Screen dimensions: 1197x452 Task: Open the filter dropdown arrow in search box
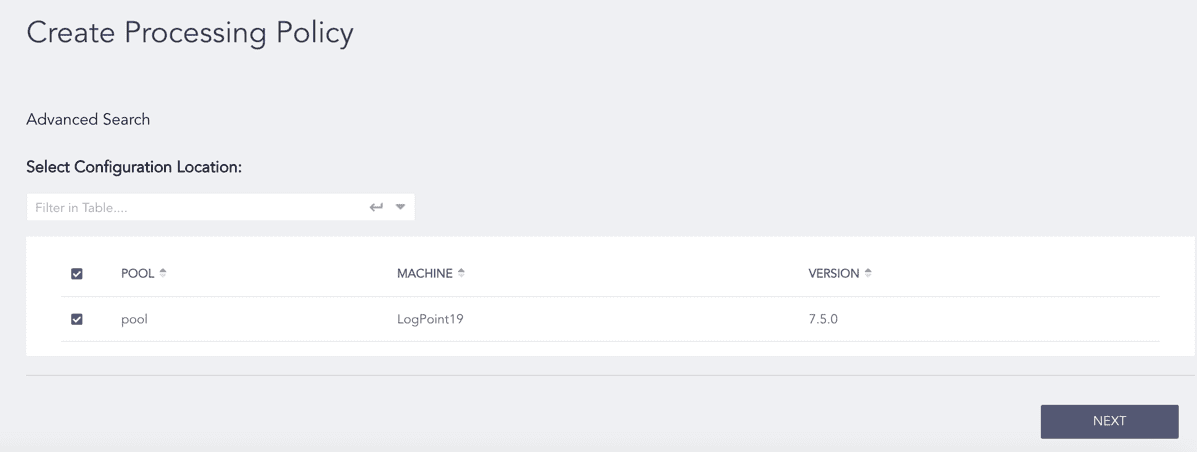pyautogui.click(x=400, y=207)
